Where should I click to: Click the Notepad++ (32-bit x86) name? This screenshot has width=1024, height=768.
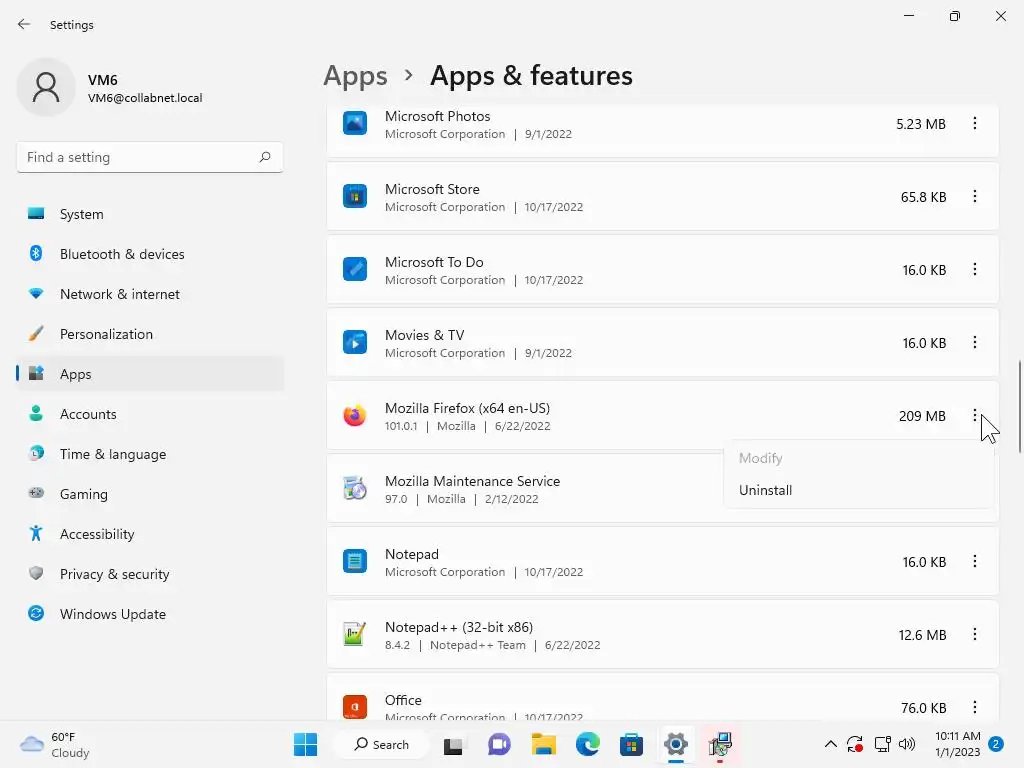[459, 627]
